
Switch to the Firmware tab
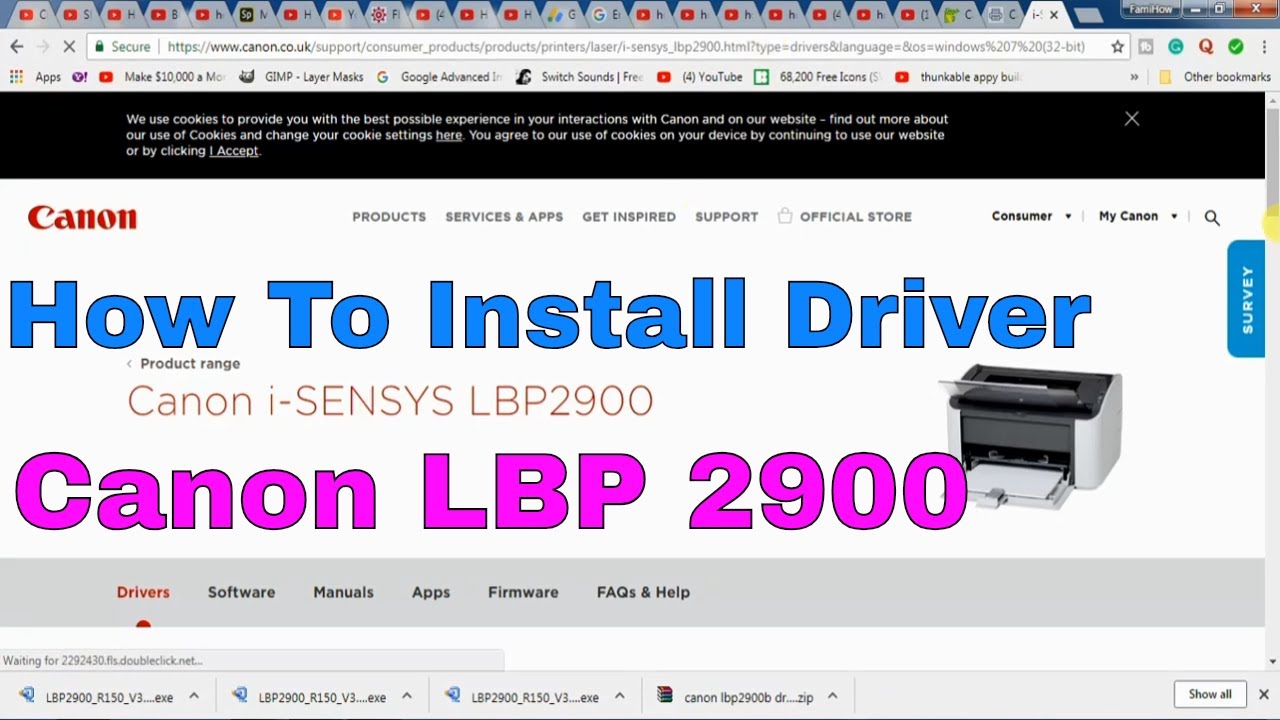coord(523,592)
